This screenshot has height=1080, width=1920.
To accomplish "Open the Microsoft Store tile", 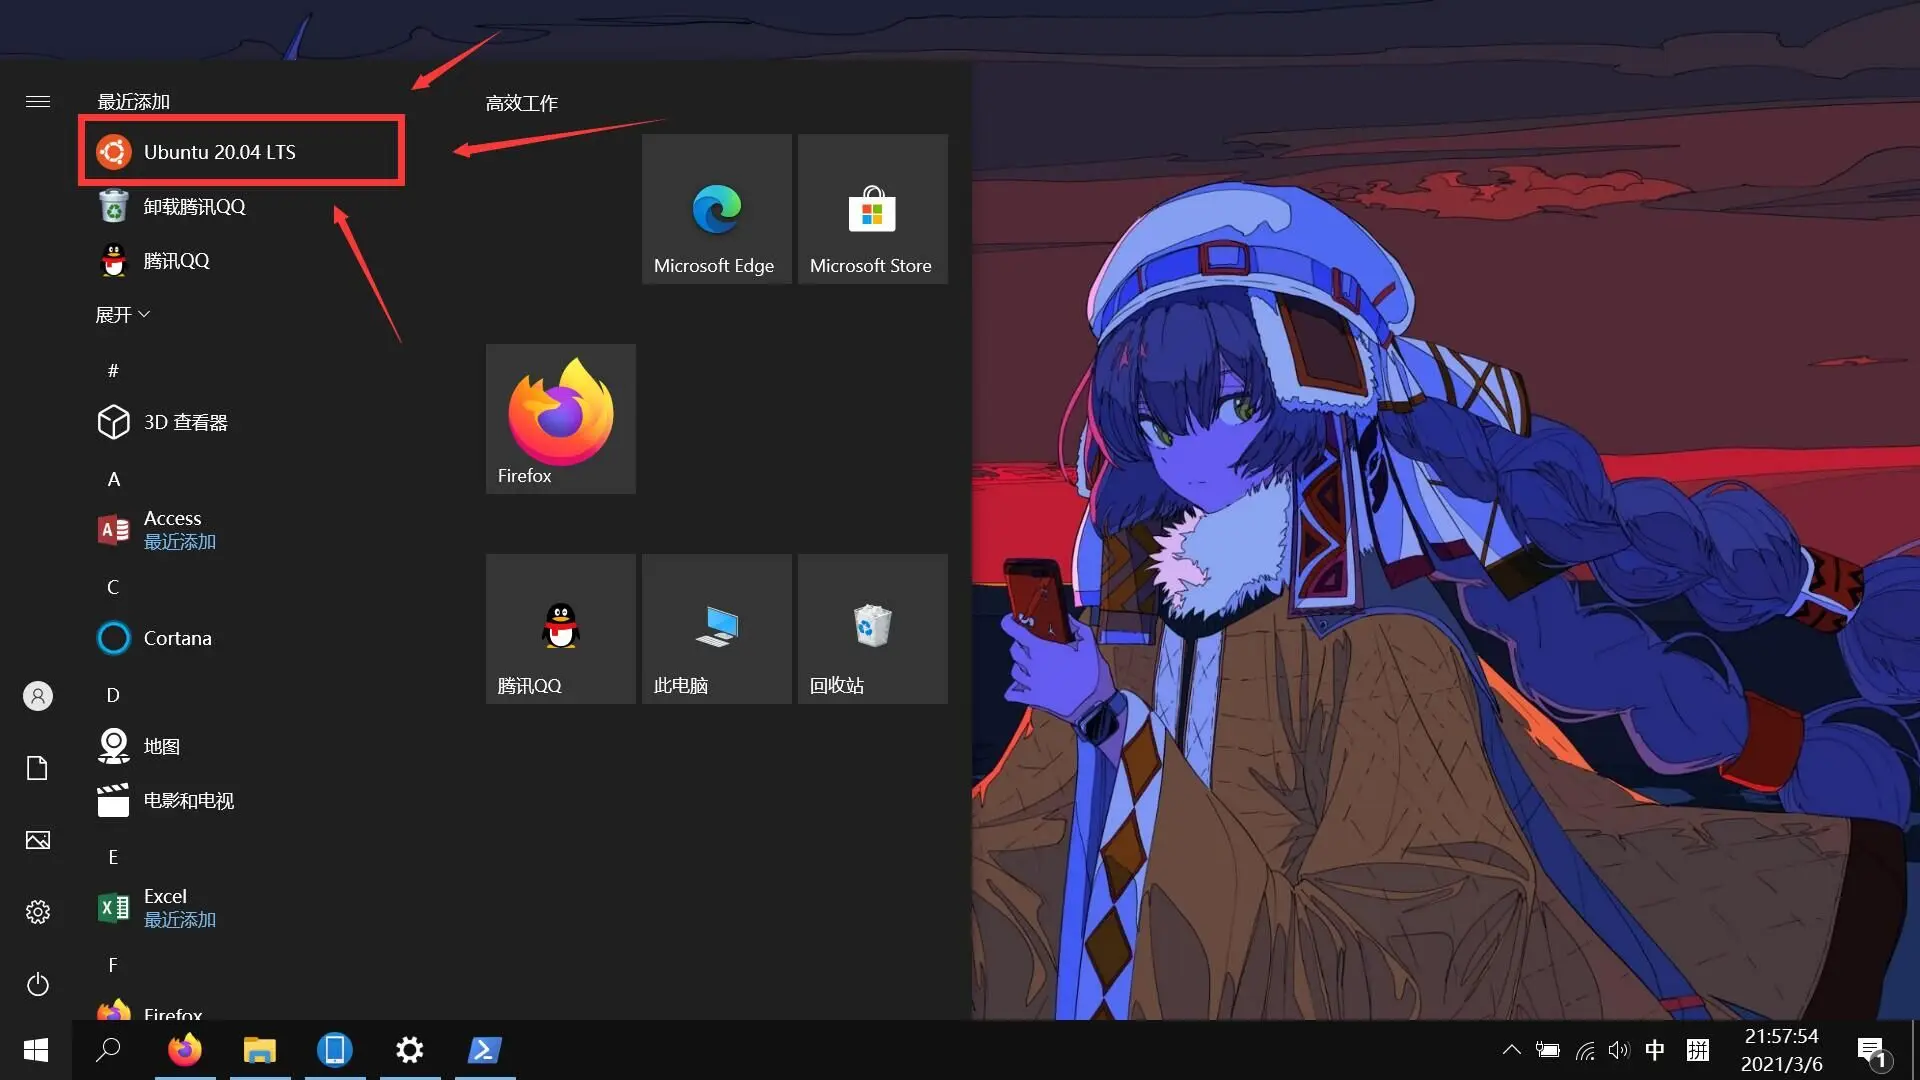I will [872, 209].
